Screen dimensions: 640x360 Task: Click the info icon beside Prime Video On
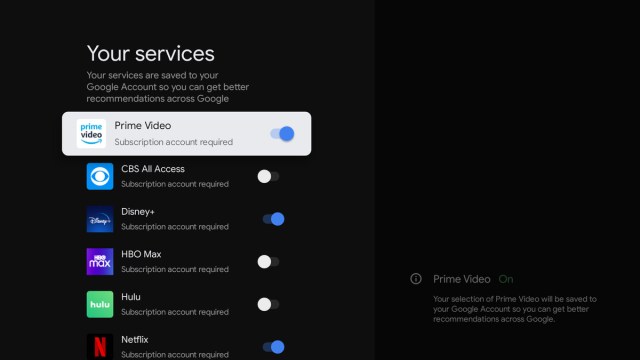[416, 279]
